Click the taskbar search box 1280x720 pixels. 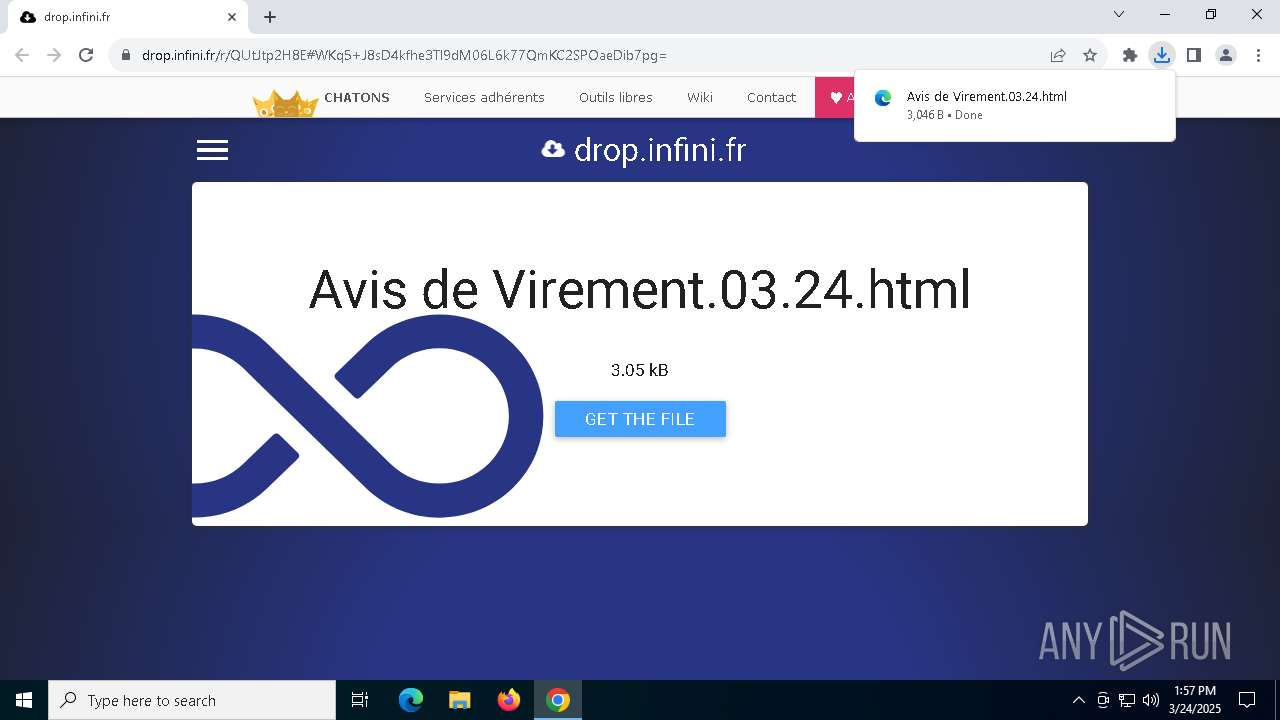pyautogui.click(x=192, y=700)
